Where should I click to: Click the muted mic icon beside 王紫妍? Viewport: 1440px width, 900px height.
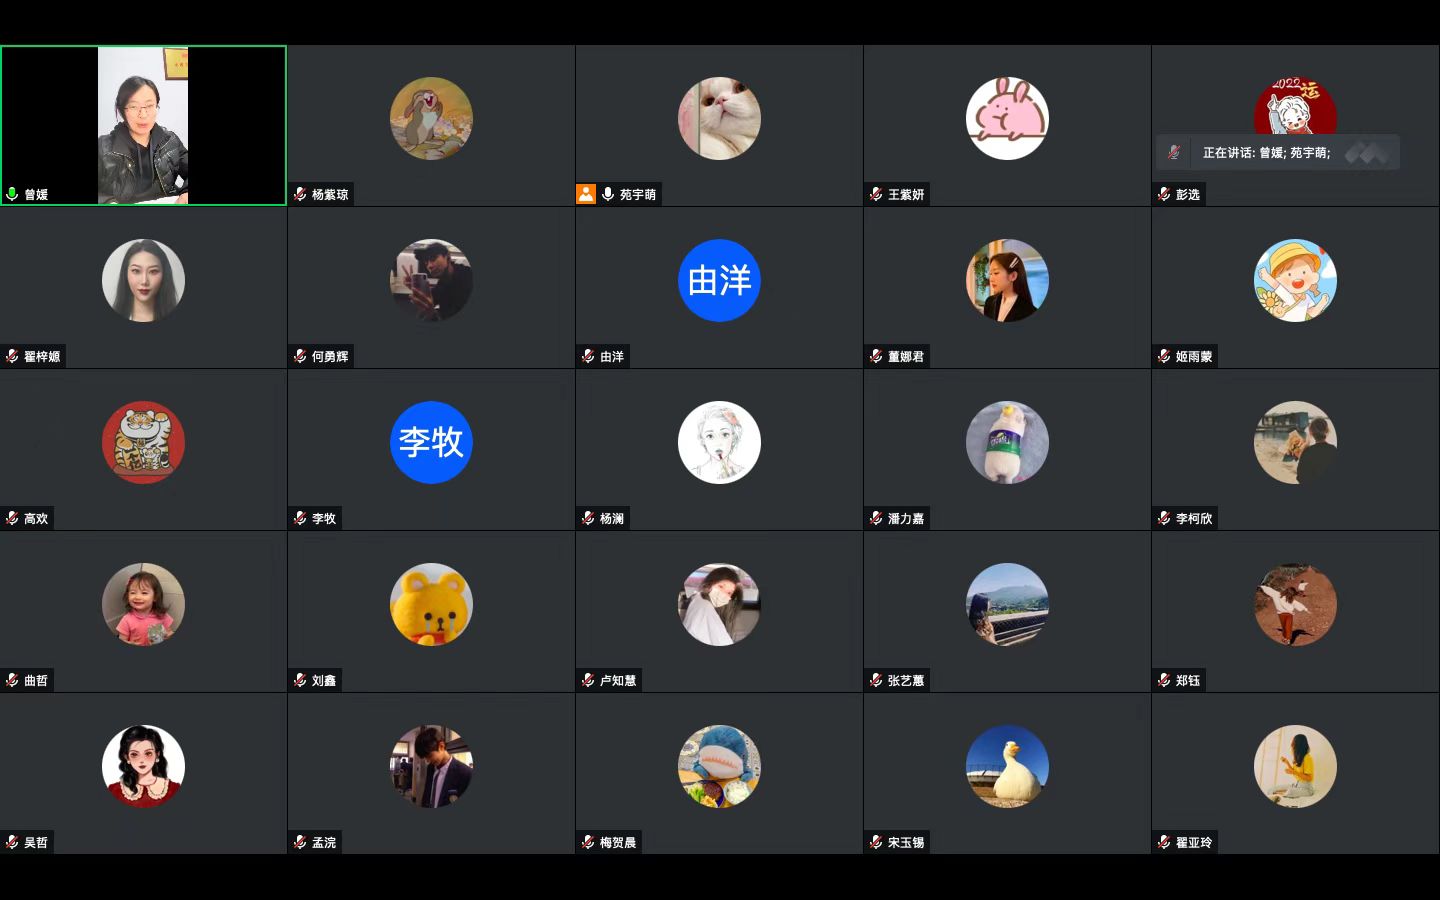(x=876, y=194)
